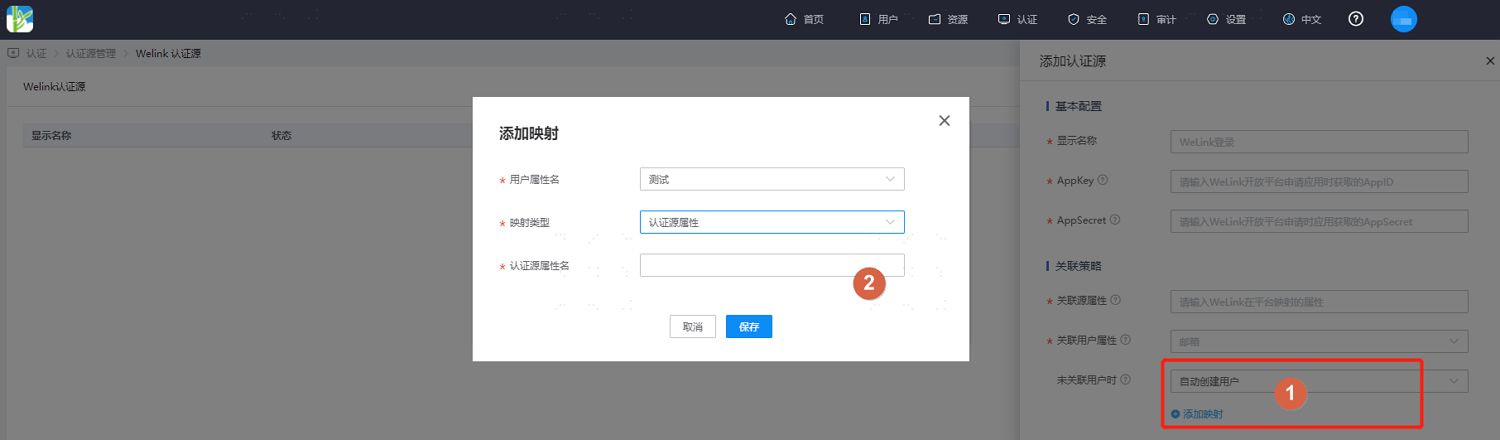The image size is (1500, 440).
Task: Click the 审计 audit icon in the navbar
Action: pos(1143,19)
